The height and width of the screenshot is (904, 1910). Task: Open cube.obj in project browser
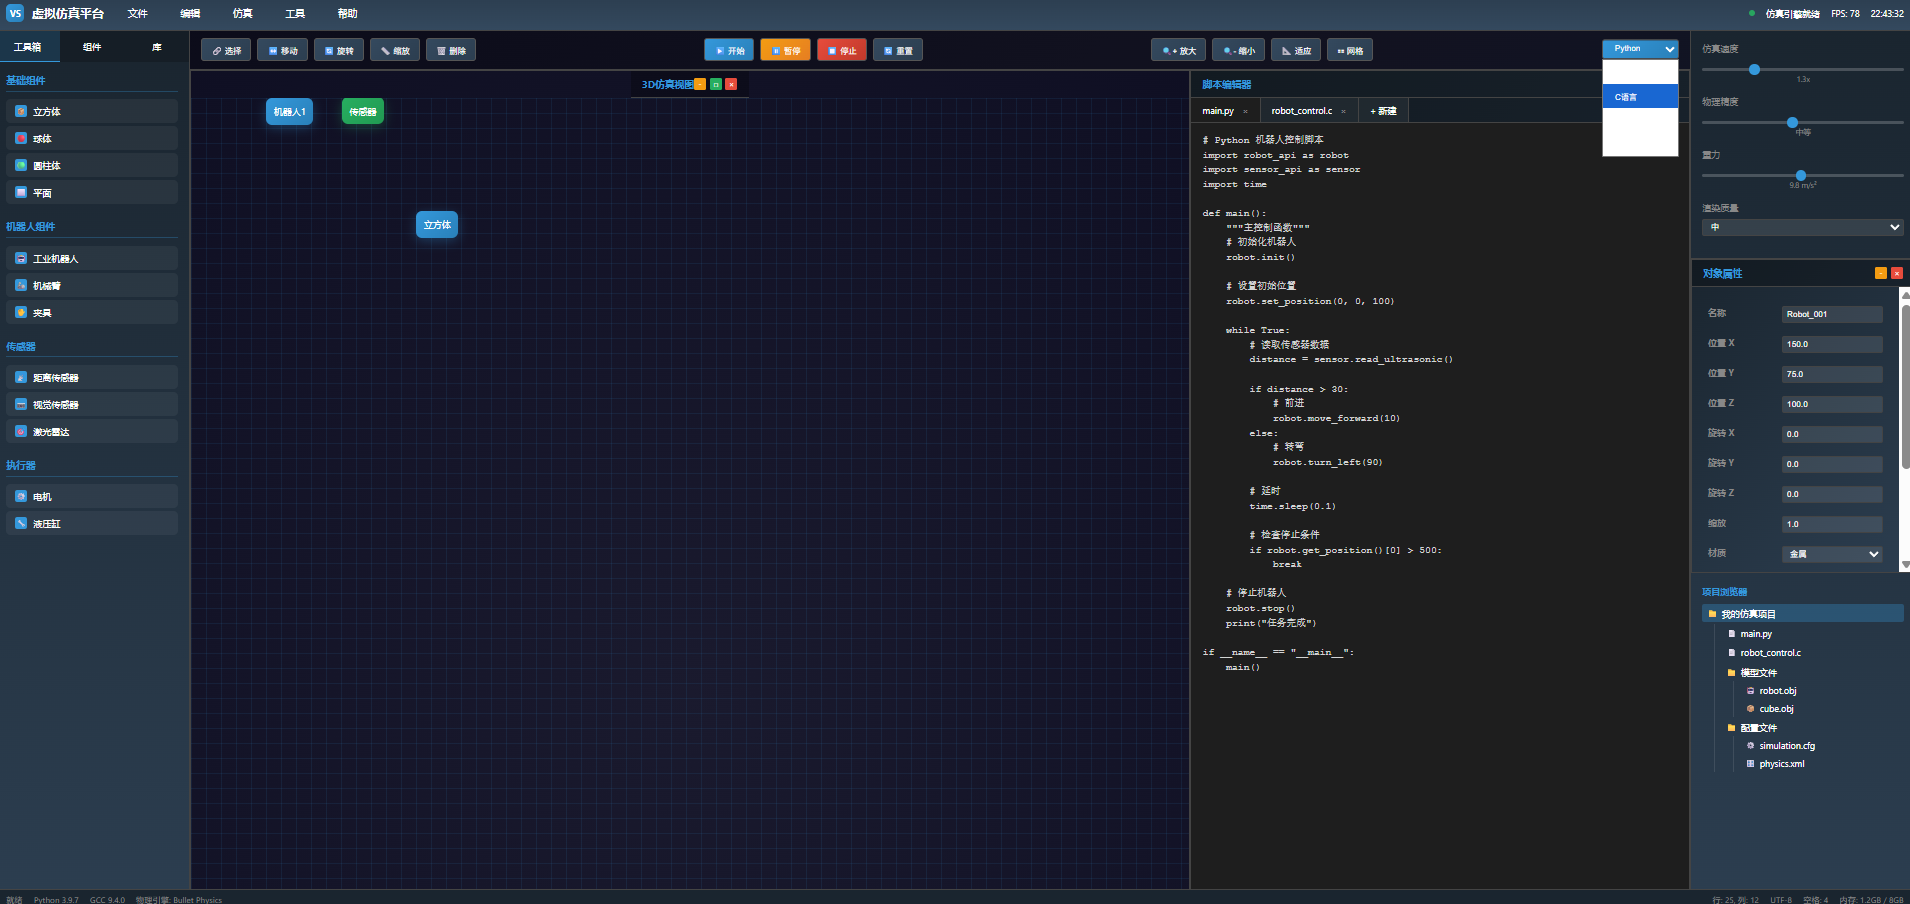(1776, 709)
